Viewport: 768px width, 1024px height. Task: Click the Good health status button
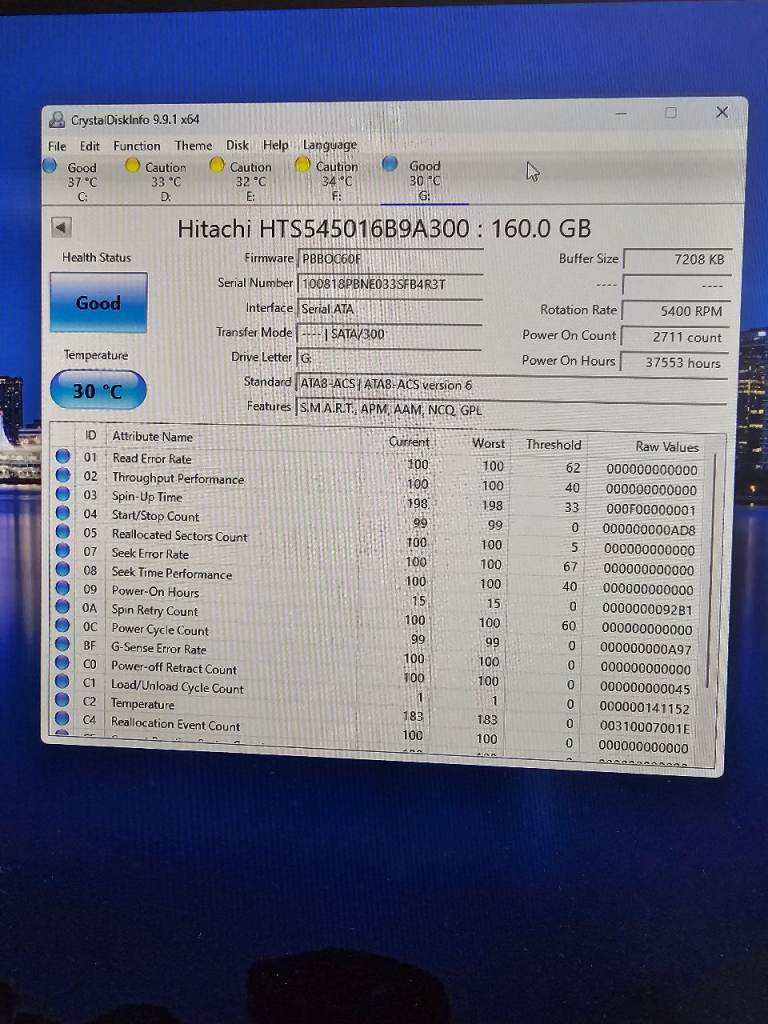pyautogui.click(x=99, y=302)
